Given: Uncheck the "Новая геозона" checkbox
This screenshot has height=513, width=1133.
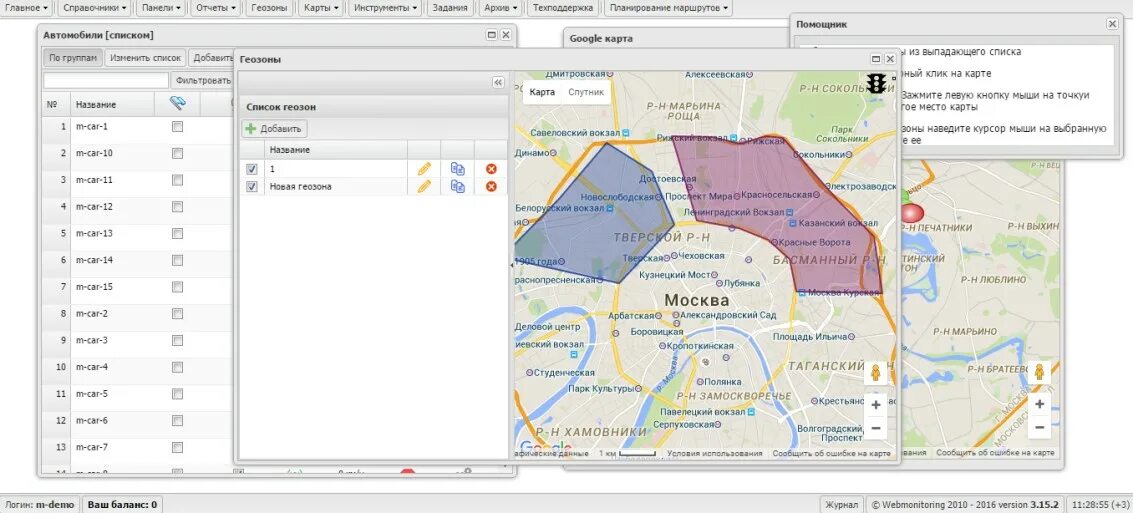Looking at the screenshot, I should tap(251, 186).
